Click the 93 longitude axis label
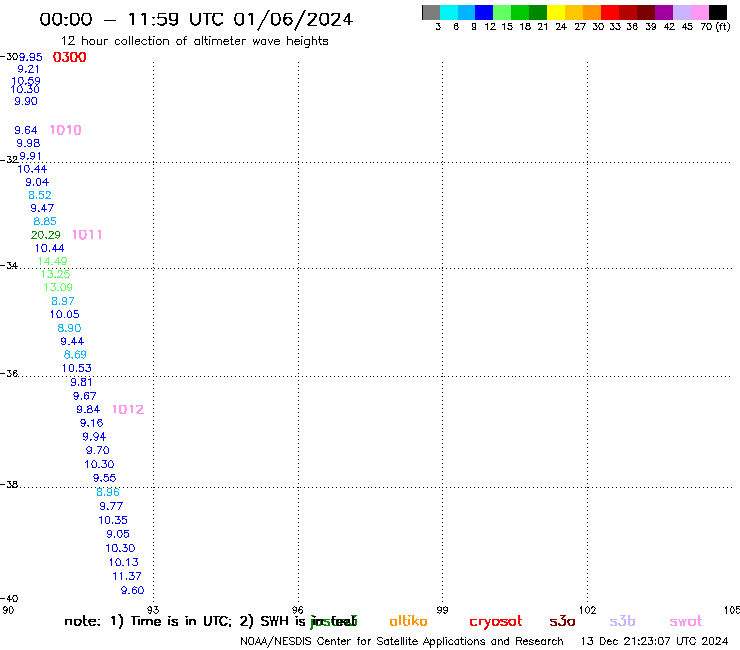 pos(153,610)
